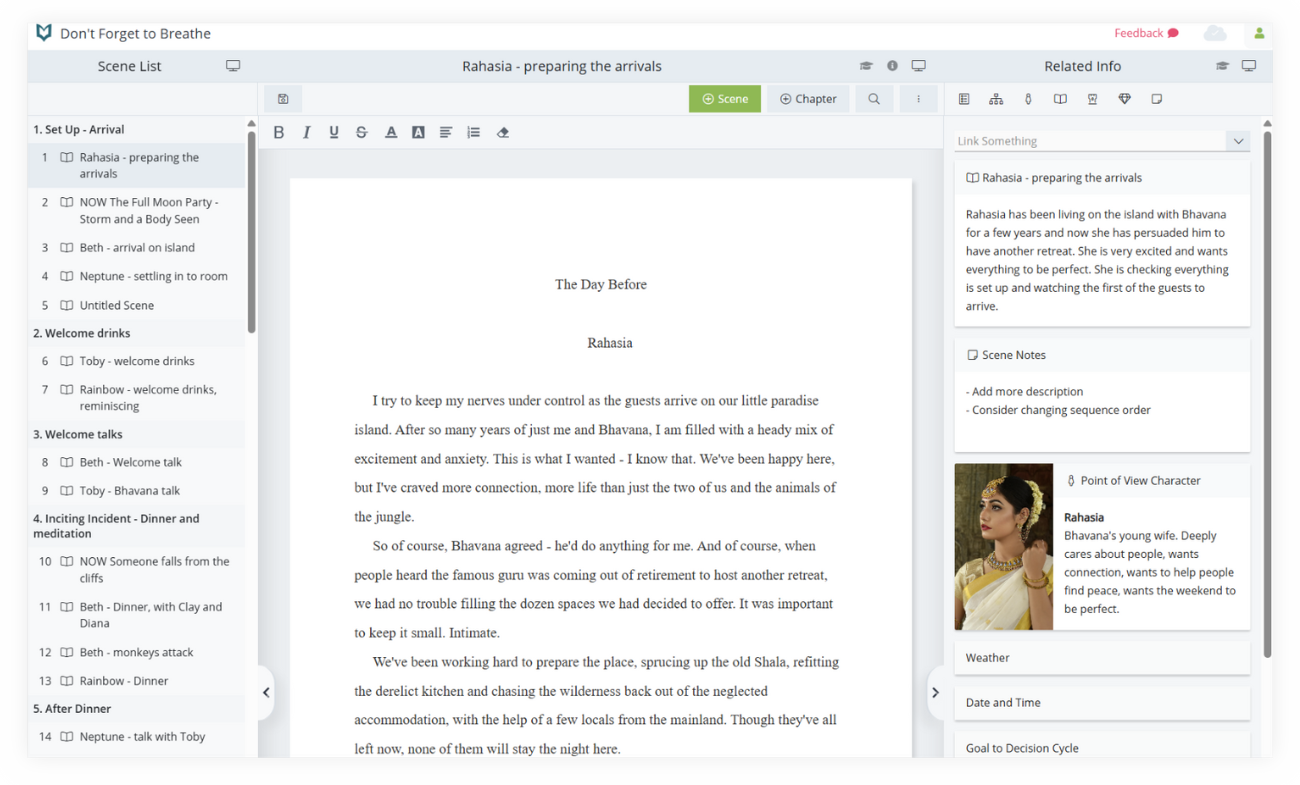Select chapter 1. Set Up - Arrival
1300x785 pixels.
[136, 129]
